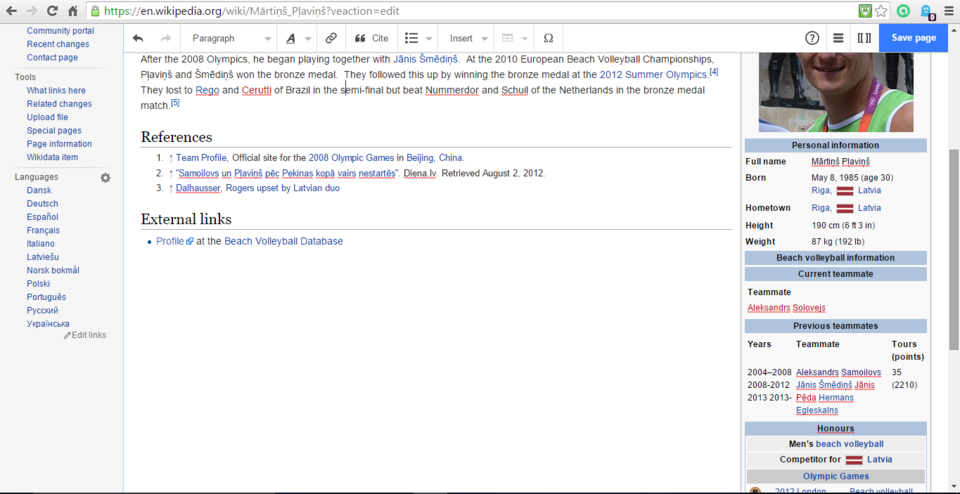
Task: Switch to Русский language version
Action: coord(42,310)
